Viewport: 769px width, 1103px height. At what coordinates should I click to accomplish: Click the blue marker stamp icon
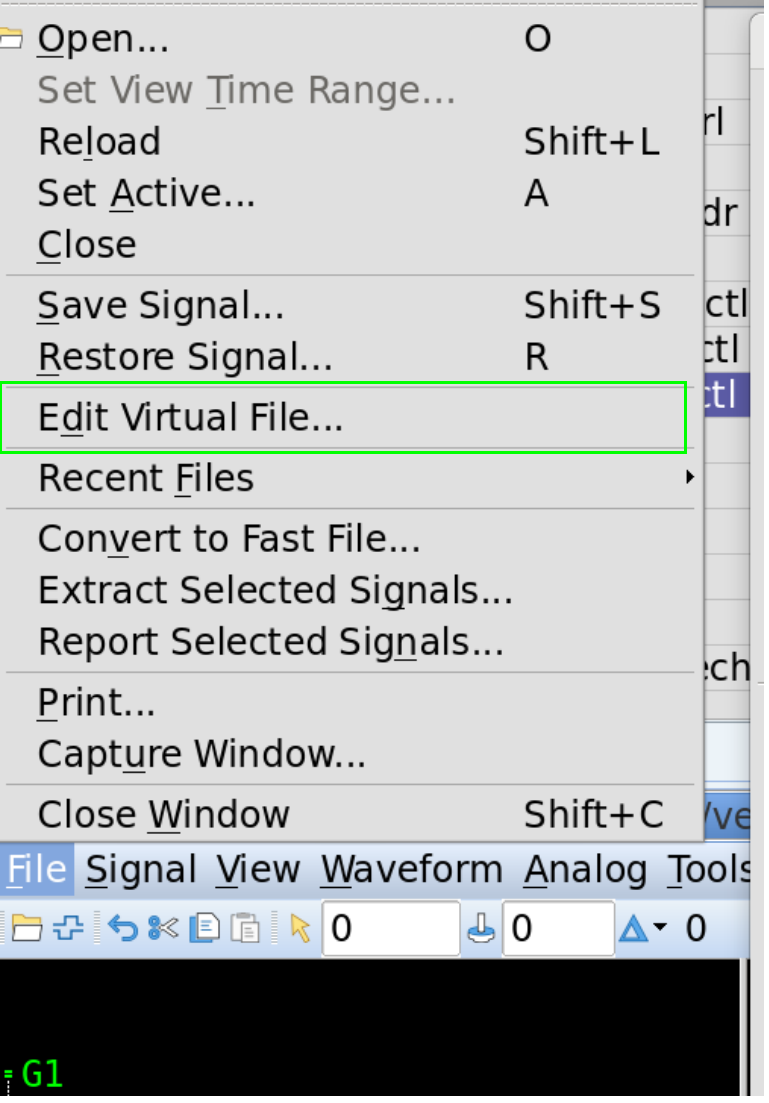[x=481, y=929]
